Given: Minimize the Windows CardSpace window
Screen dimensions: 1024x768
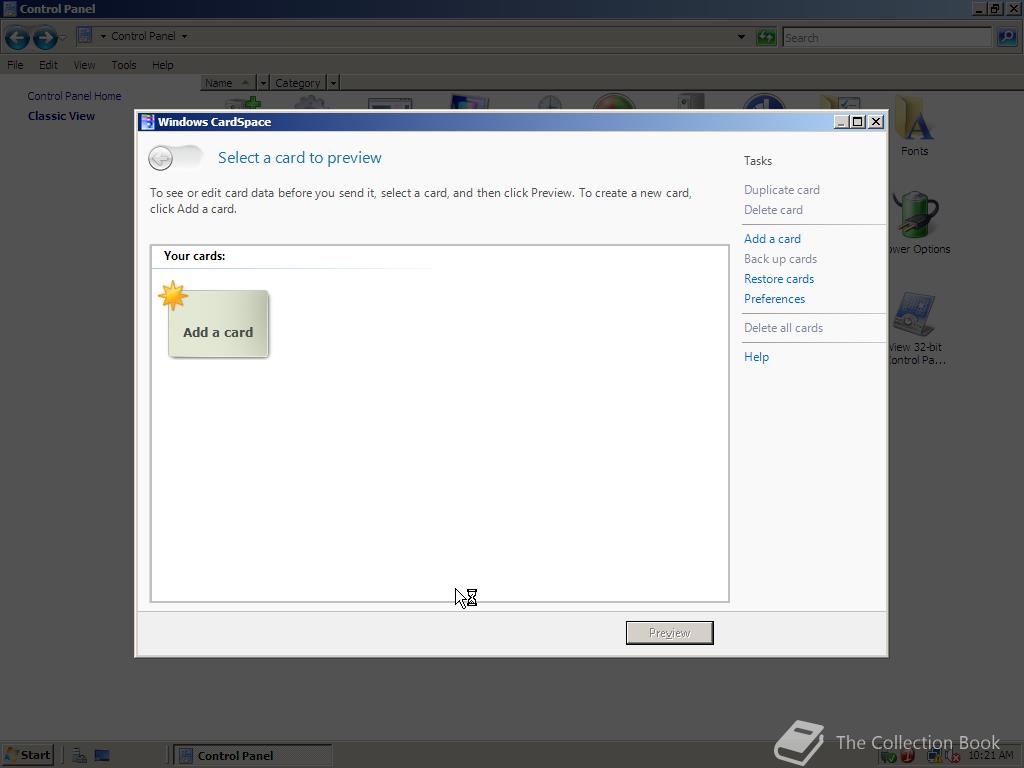Looking at the screenshot, I should point(841,122).
